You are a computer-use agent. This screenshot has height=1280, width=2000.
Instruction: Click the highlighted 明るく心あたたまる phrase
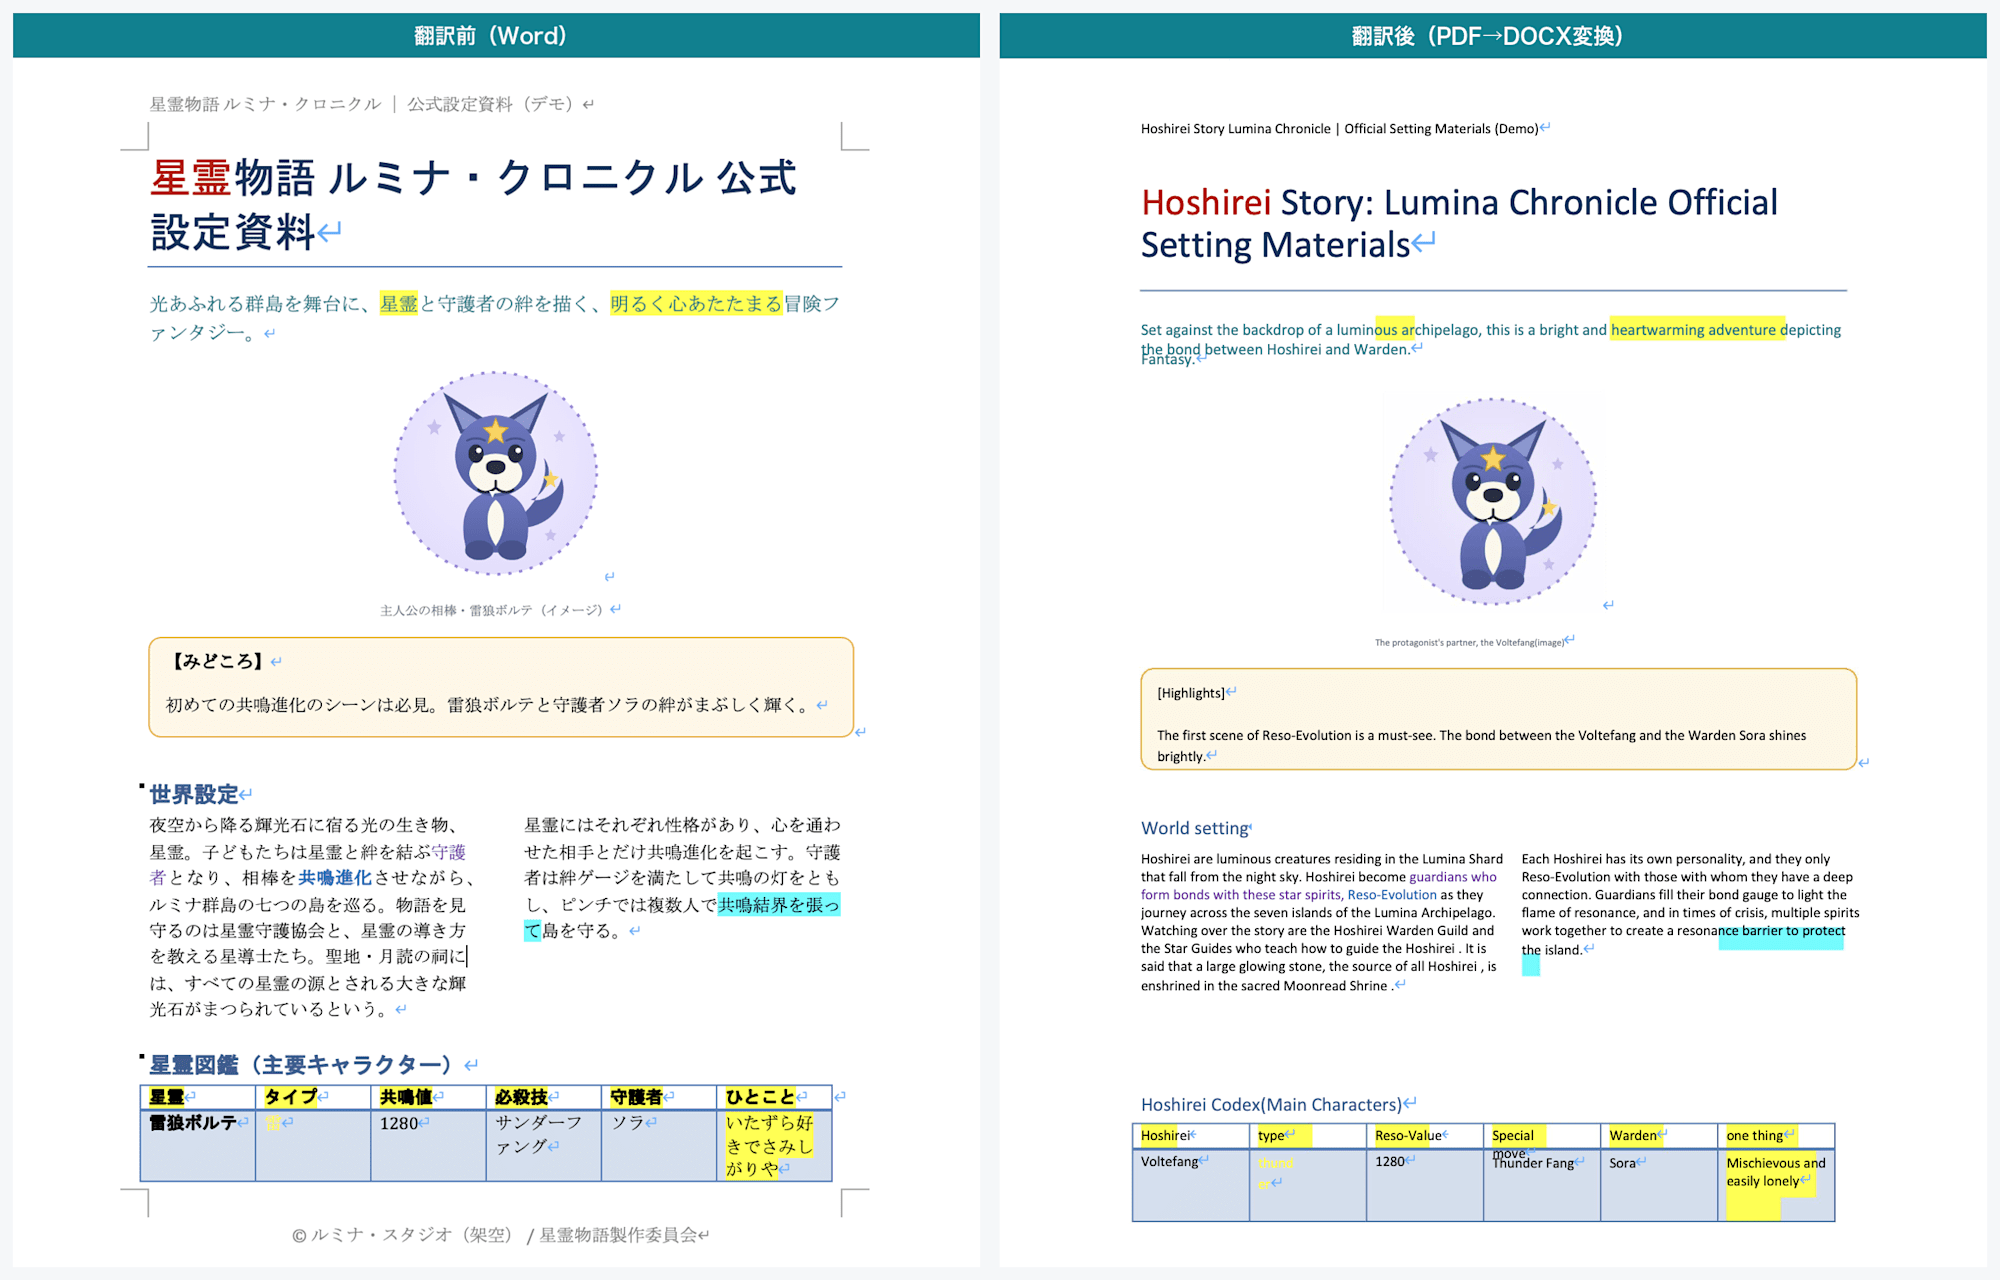tap(696, 303)
